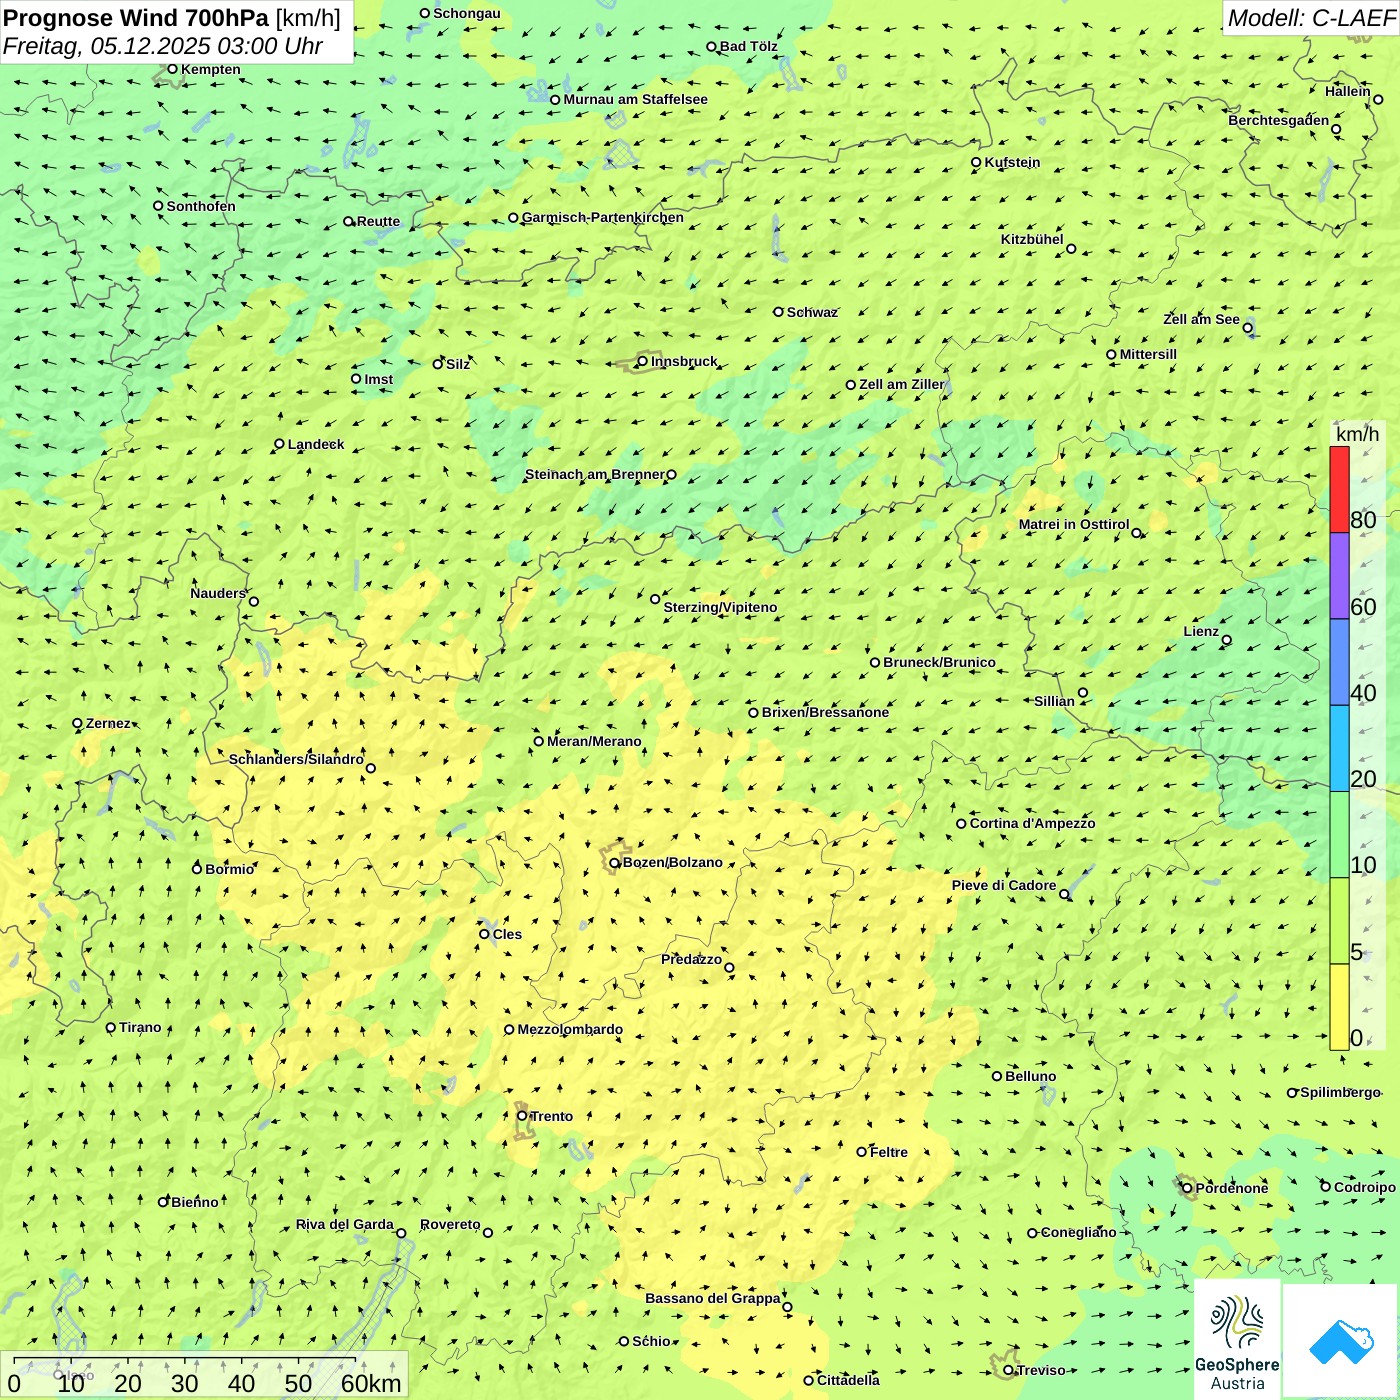This screenshot has width=1400, height=1400.
Task: Click the 'km/h' legend unit label
Action: [1357, 434]
